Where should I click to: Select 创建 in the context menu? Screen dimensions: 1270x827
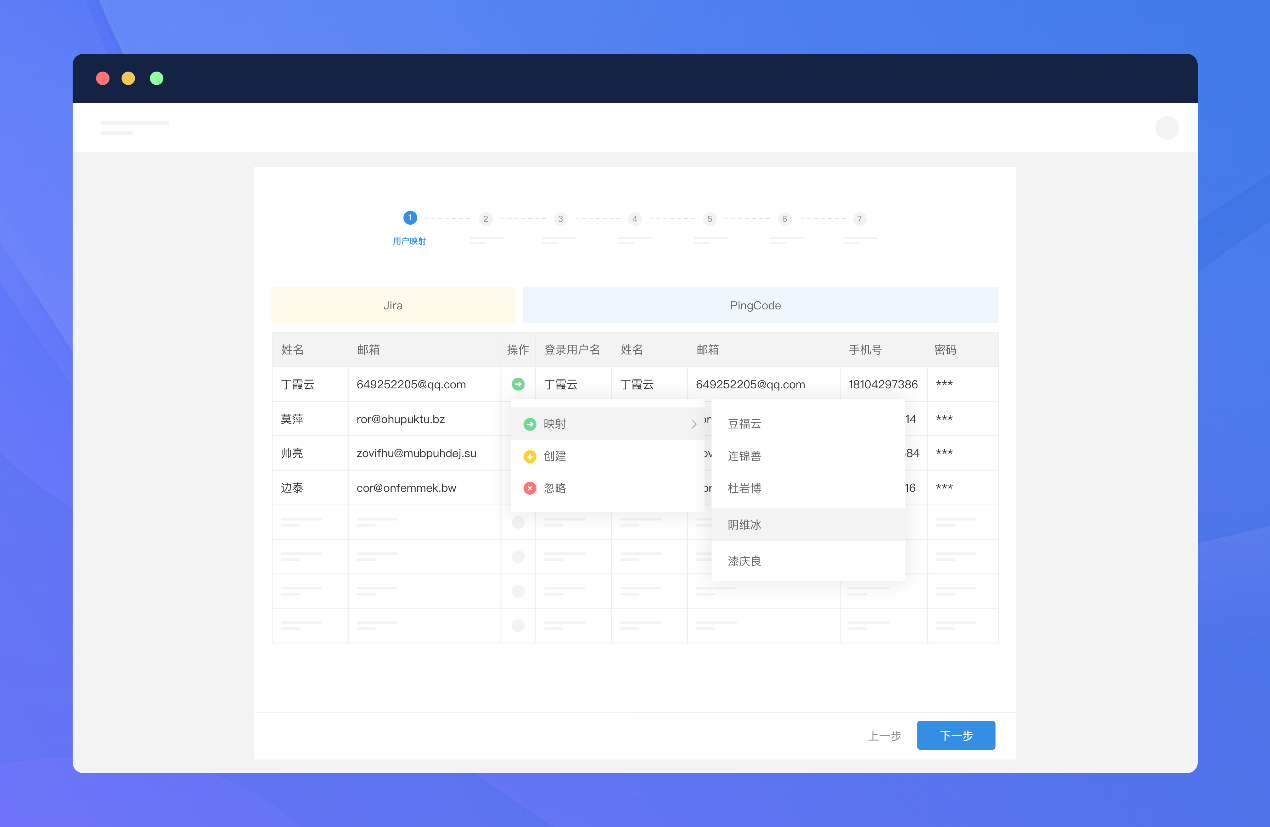(x=558, y=456)
